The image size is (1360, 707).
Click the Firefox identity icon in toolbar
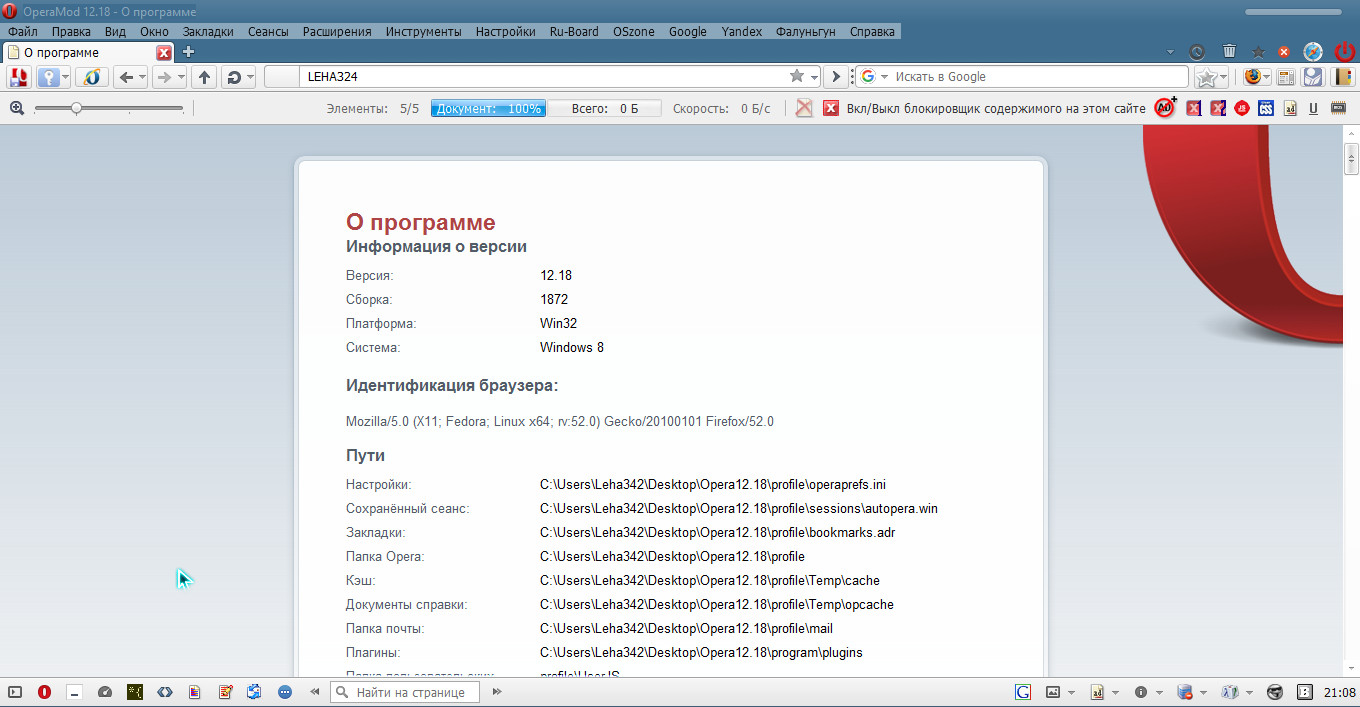[1251, 77]
